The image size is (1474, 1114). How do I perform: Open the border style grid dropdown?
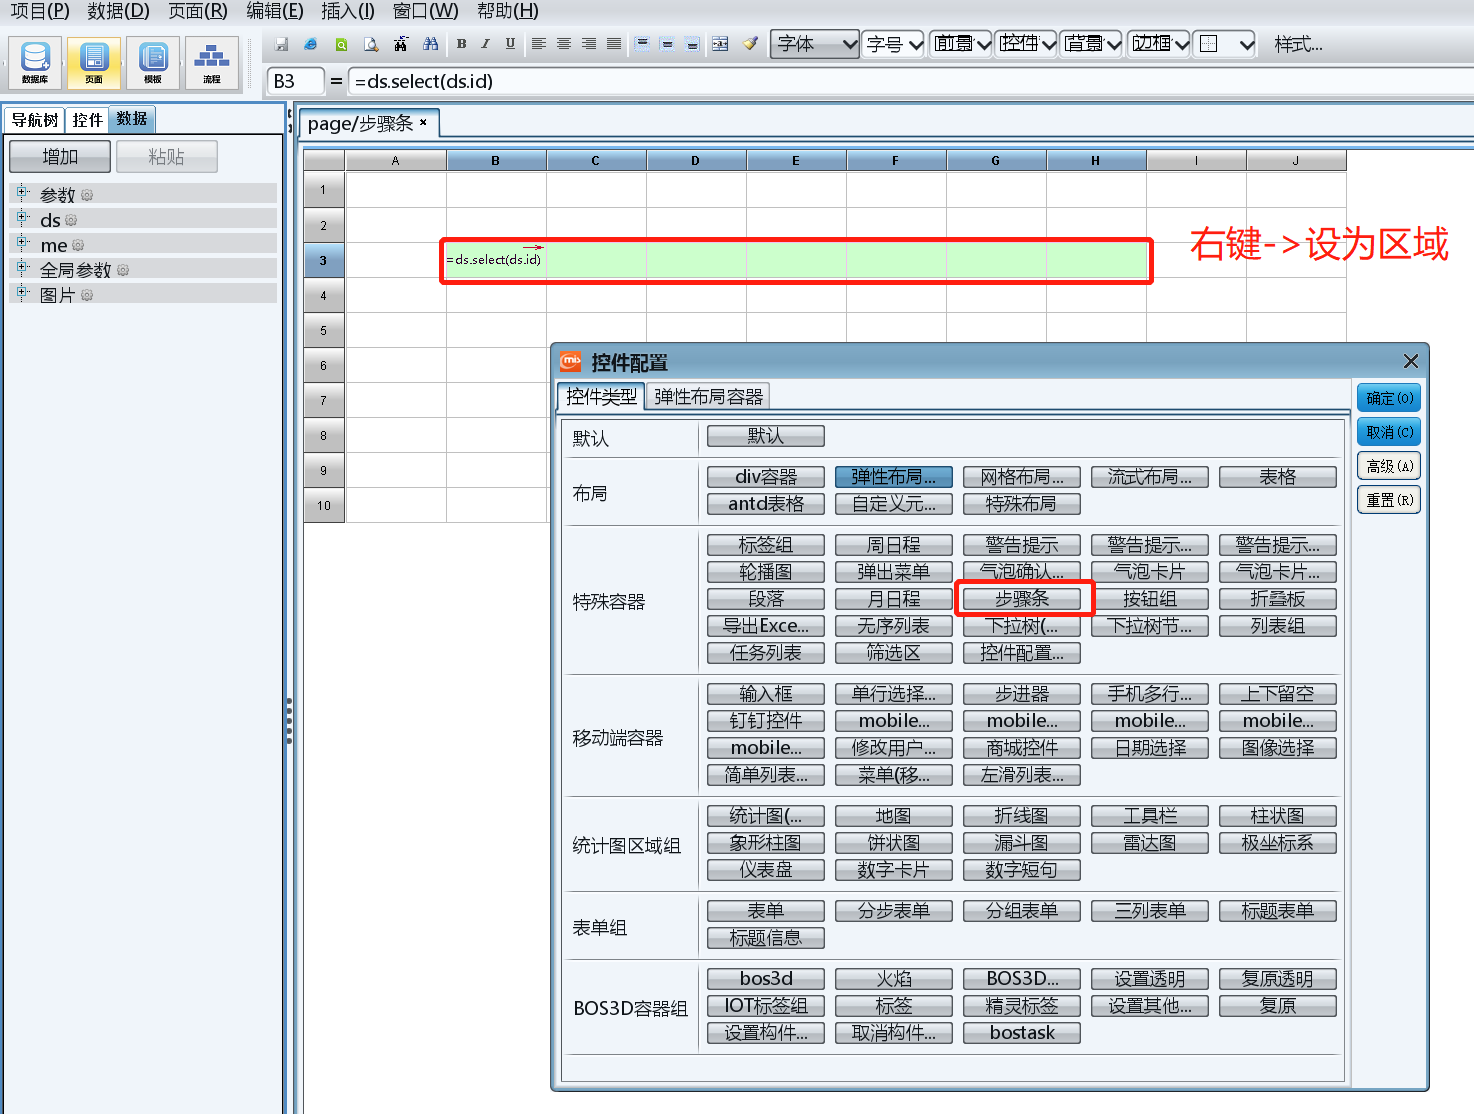(x=1226, y=44)
